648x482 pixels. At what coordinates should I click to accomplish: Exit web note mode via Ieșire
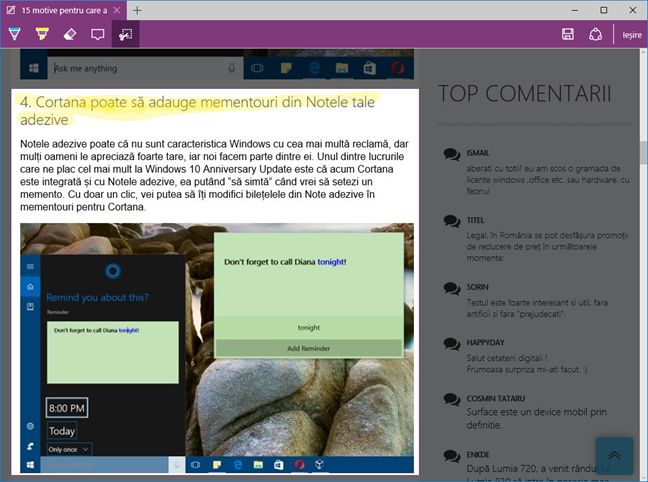tap(632, 35)
